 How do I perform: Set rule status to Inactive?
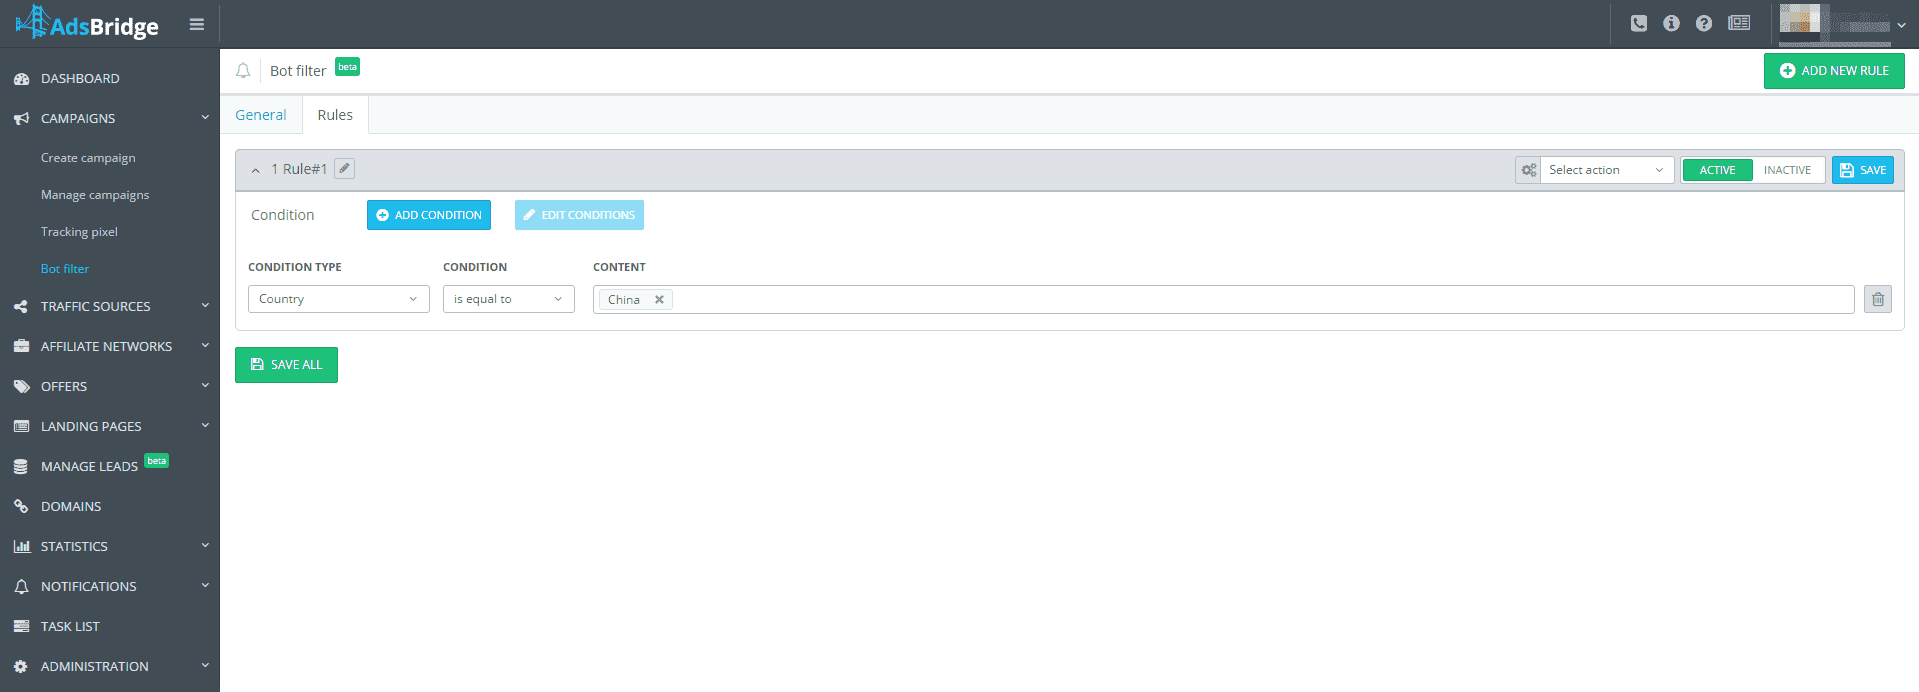pos(1788,170)
